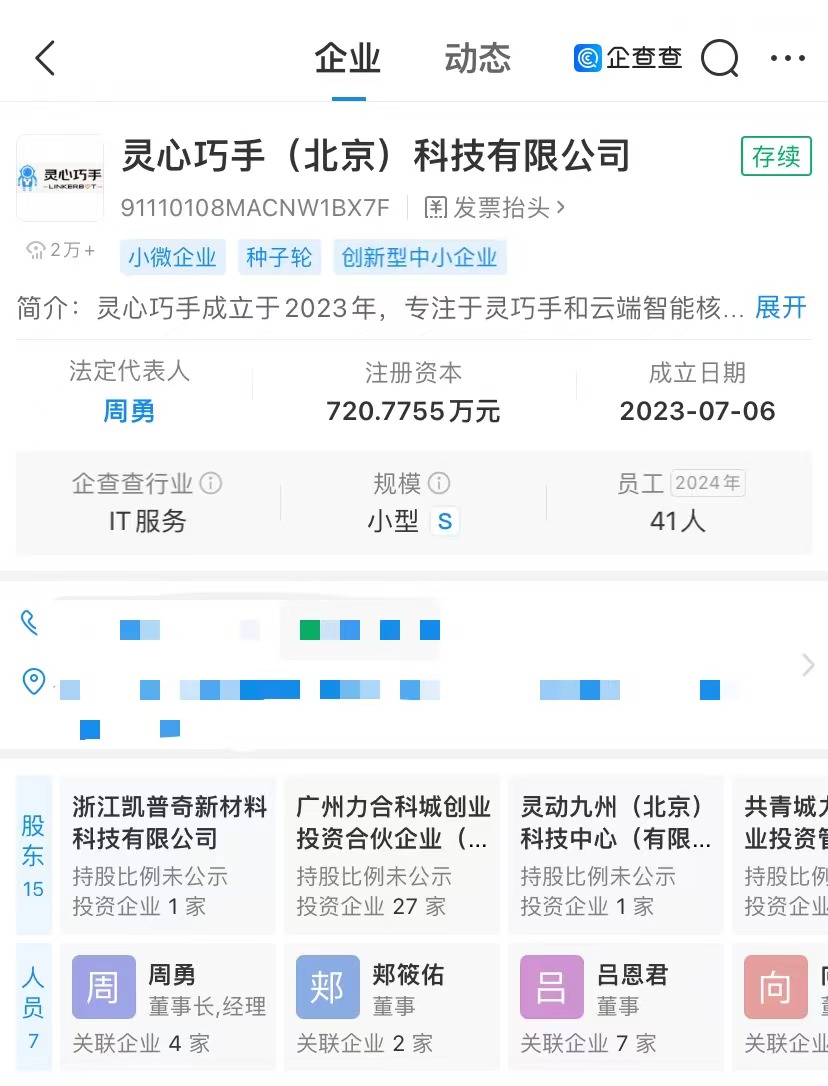Open shareholder 浙江凯普奇新材料科技有限公司 card
Image resolution: width=828 pixels, height=1086 pixels.
tap(168, 855)
